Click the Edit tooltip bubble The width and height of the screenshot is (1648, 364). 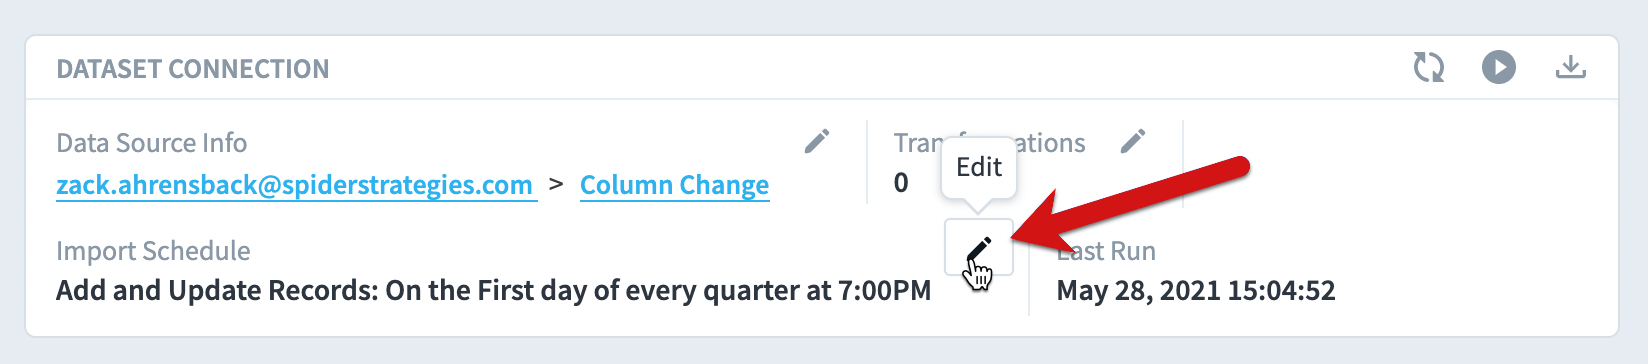pos(979,167)
